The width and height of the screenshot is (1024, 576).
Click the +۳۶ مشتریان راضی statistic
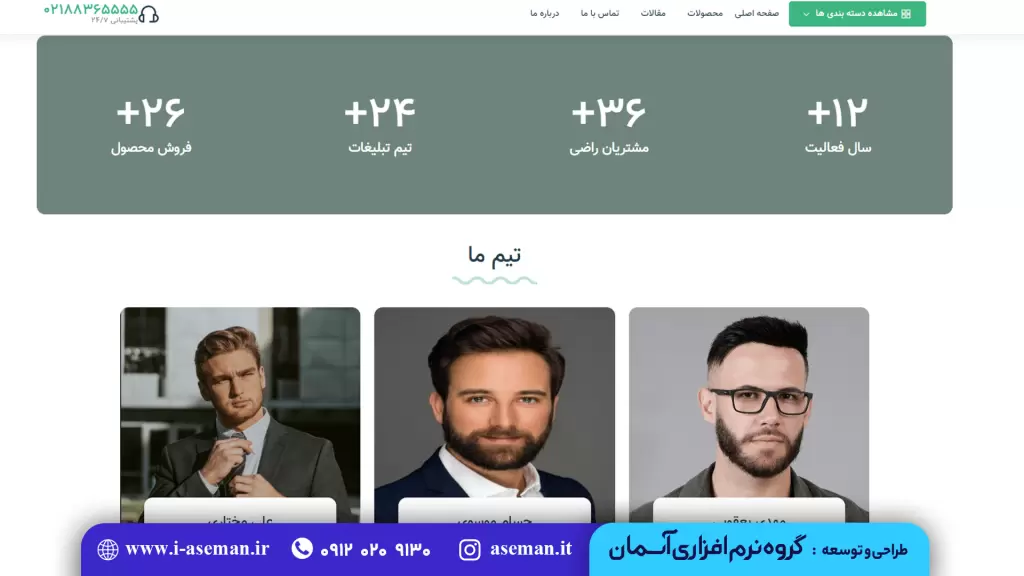tap(609, 126)
